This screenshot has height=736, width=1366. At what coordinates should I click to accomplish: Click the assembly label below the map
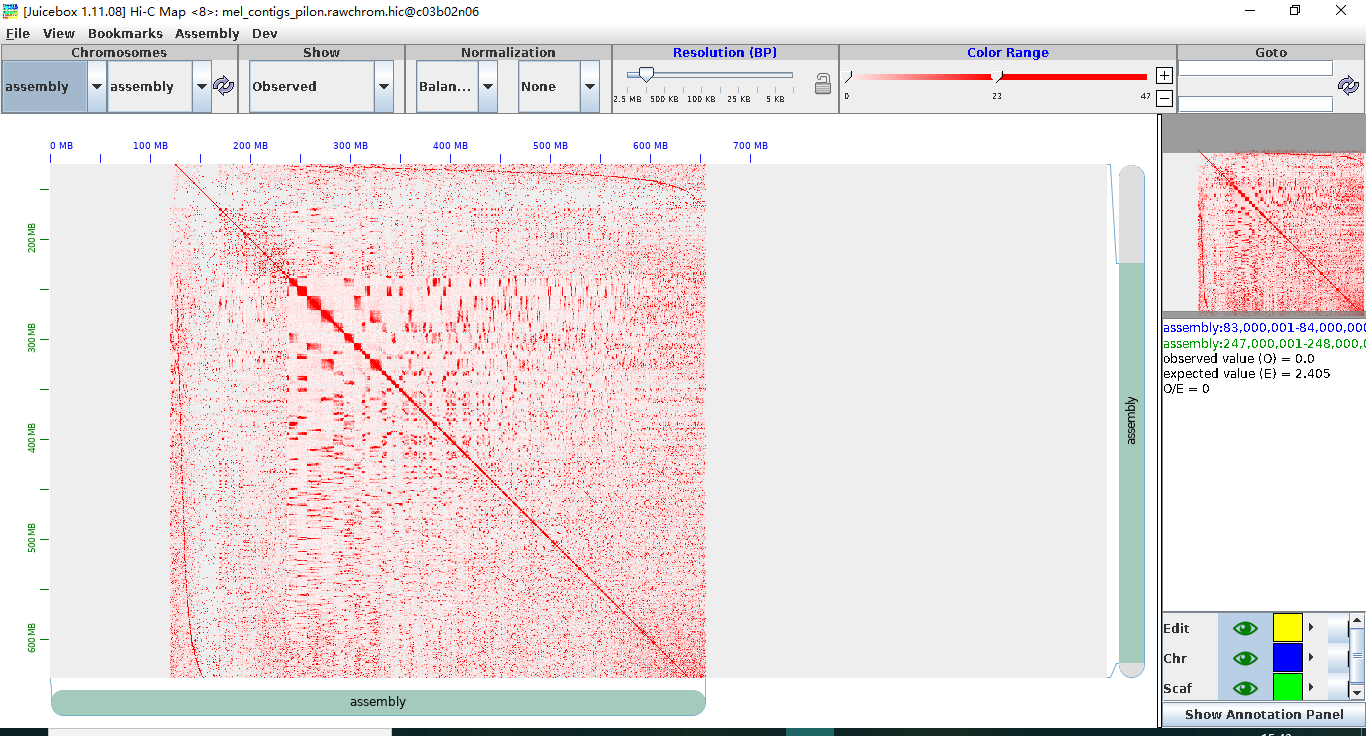pos(377,701)
